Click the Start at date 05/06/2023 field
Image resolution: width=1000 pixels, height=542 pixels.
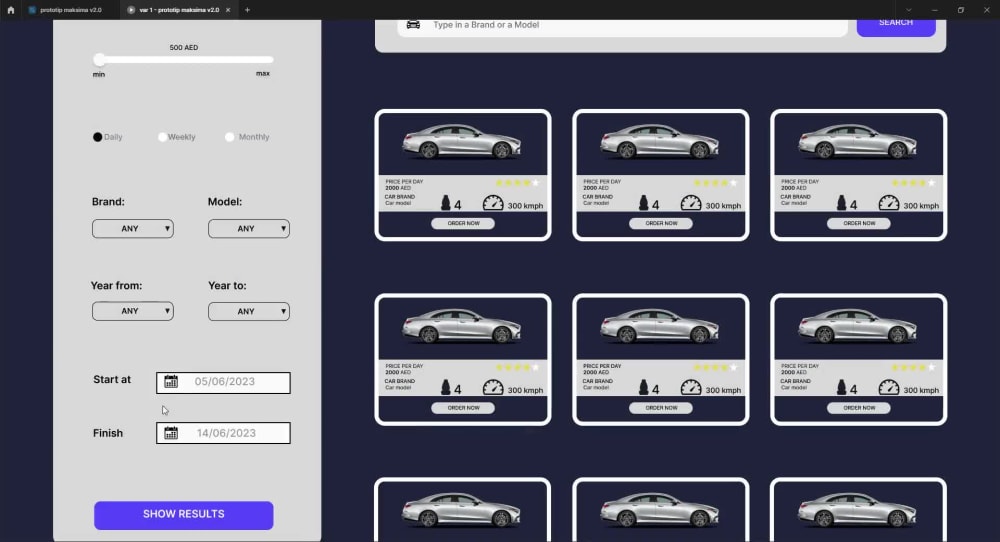click(x=223, y=383)
